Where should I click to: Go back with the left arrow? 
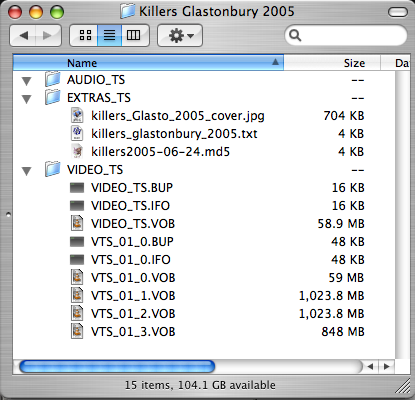[x=23, y=35]
